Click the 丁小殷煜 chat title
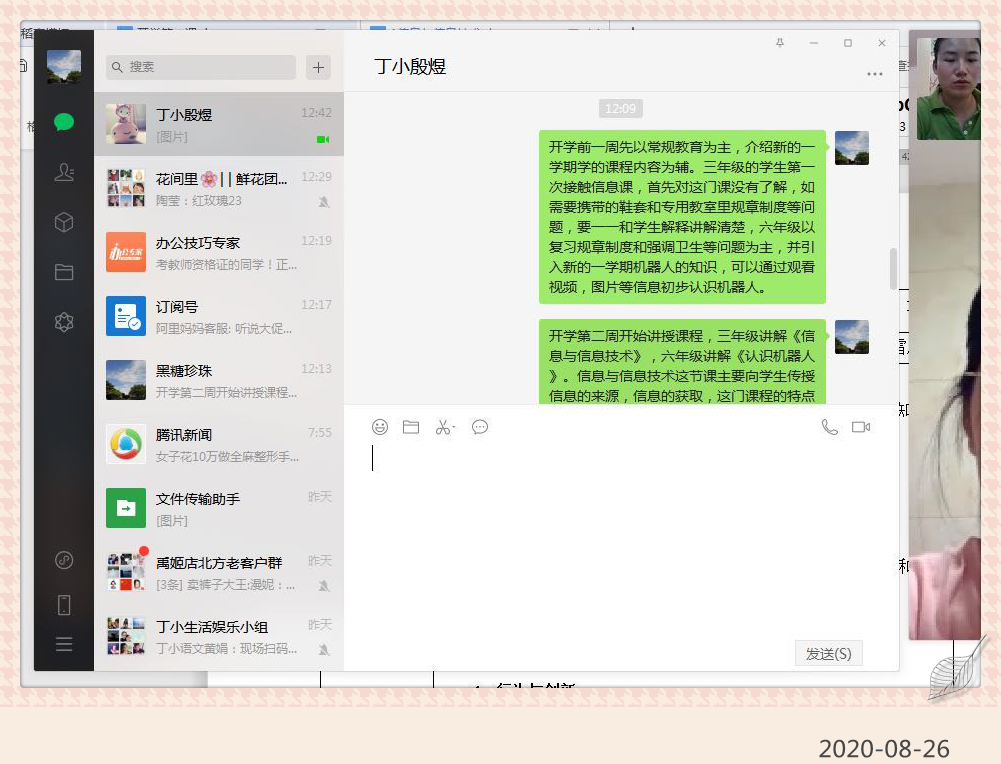This screenshot has height=764, width=1001. coord(410,66)
